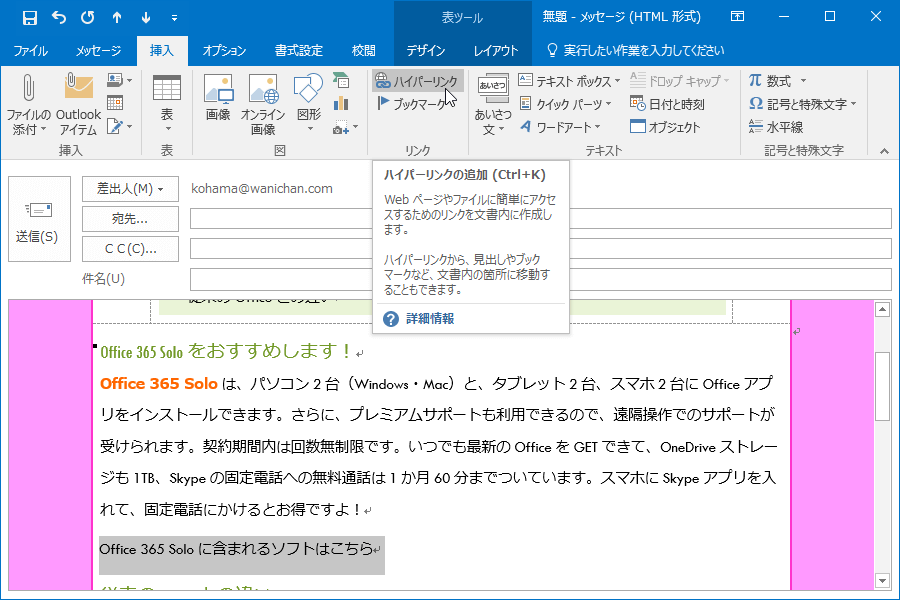900x600 pixels.
Task: Go to next item using down arrow
Action: 145,17
